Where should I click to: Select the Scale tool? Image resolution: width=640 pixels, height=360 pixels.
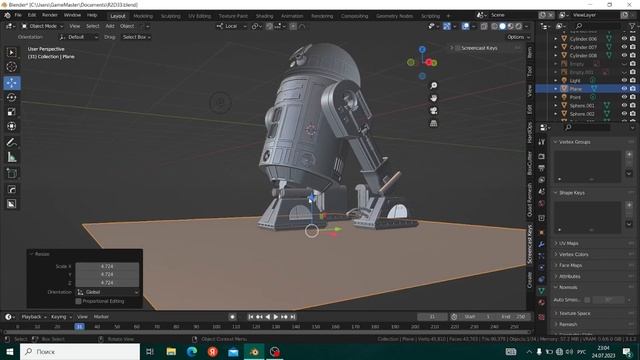[11, 111]
